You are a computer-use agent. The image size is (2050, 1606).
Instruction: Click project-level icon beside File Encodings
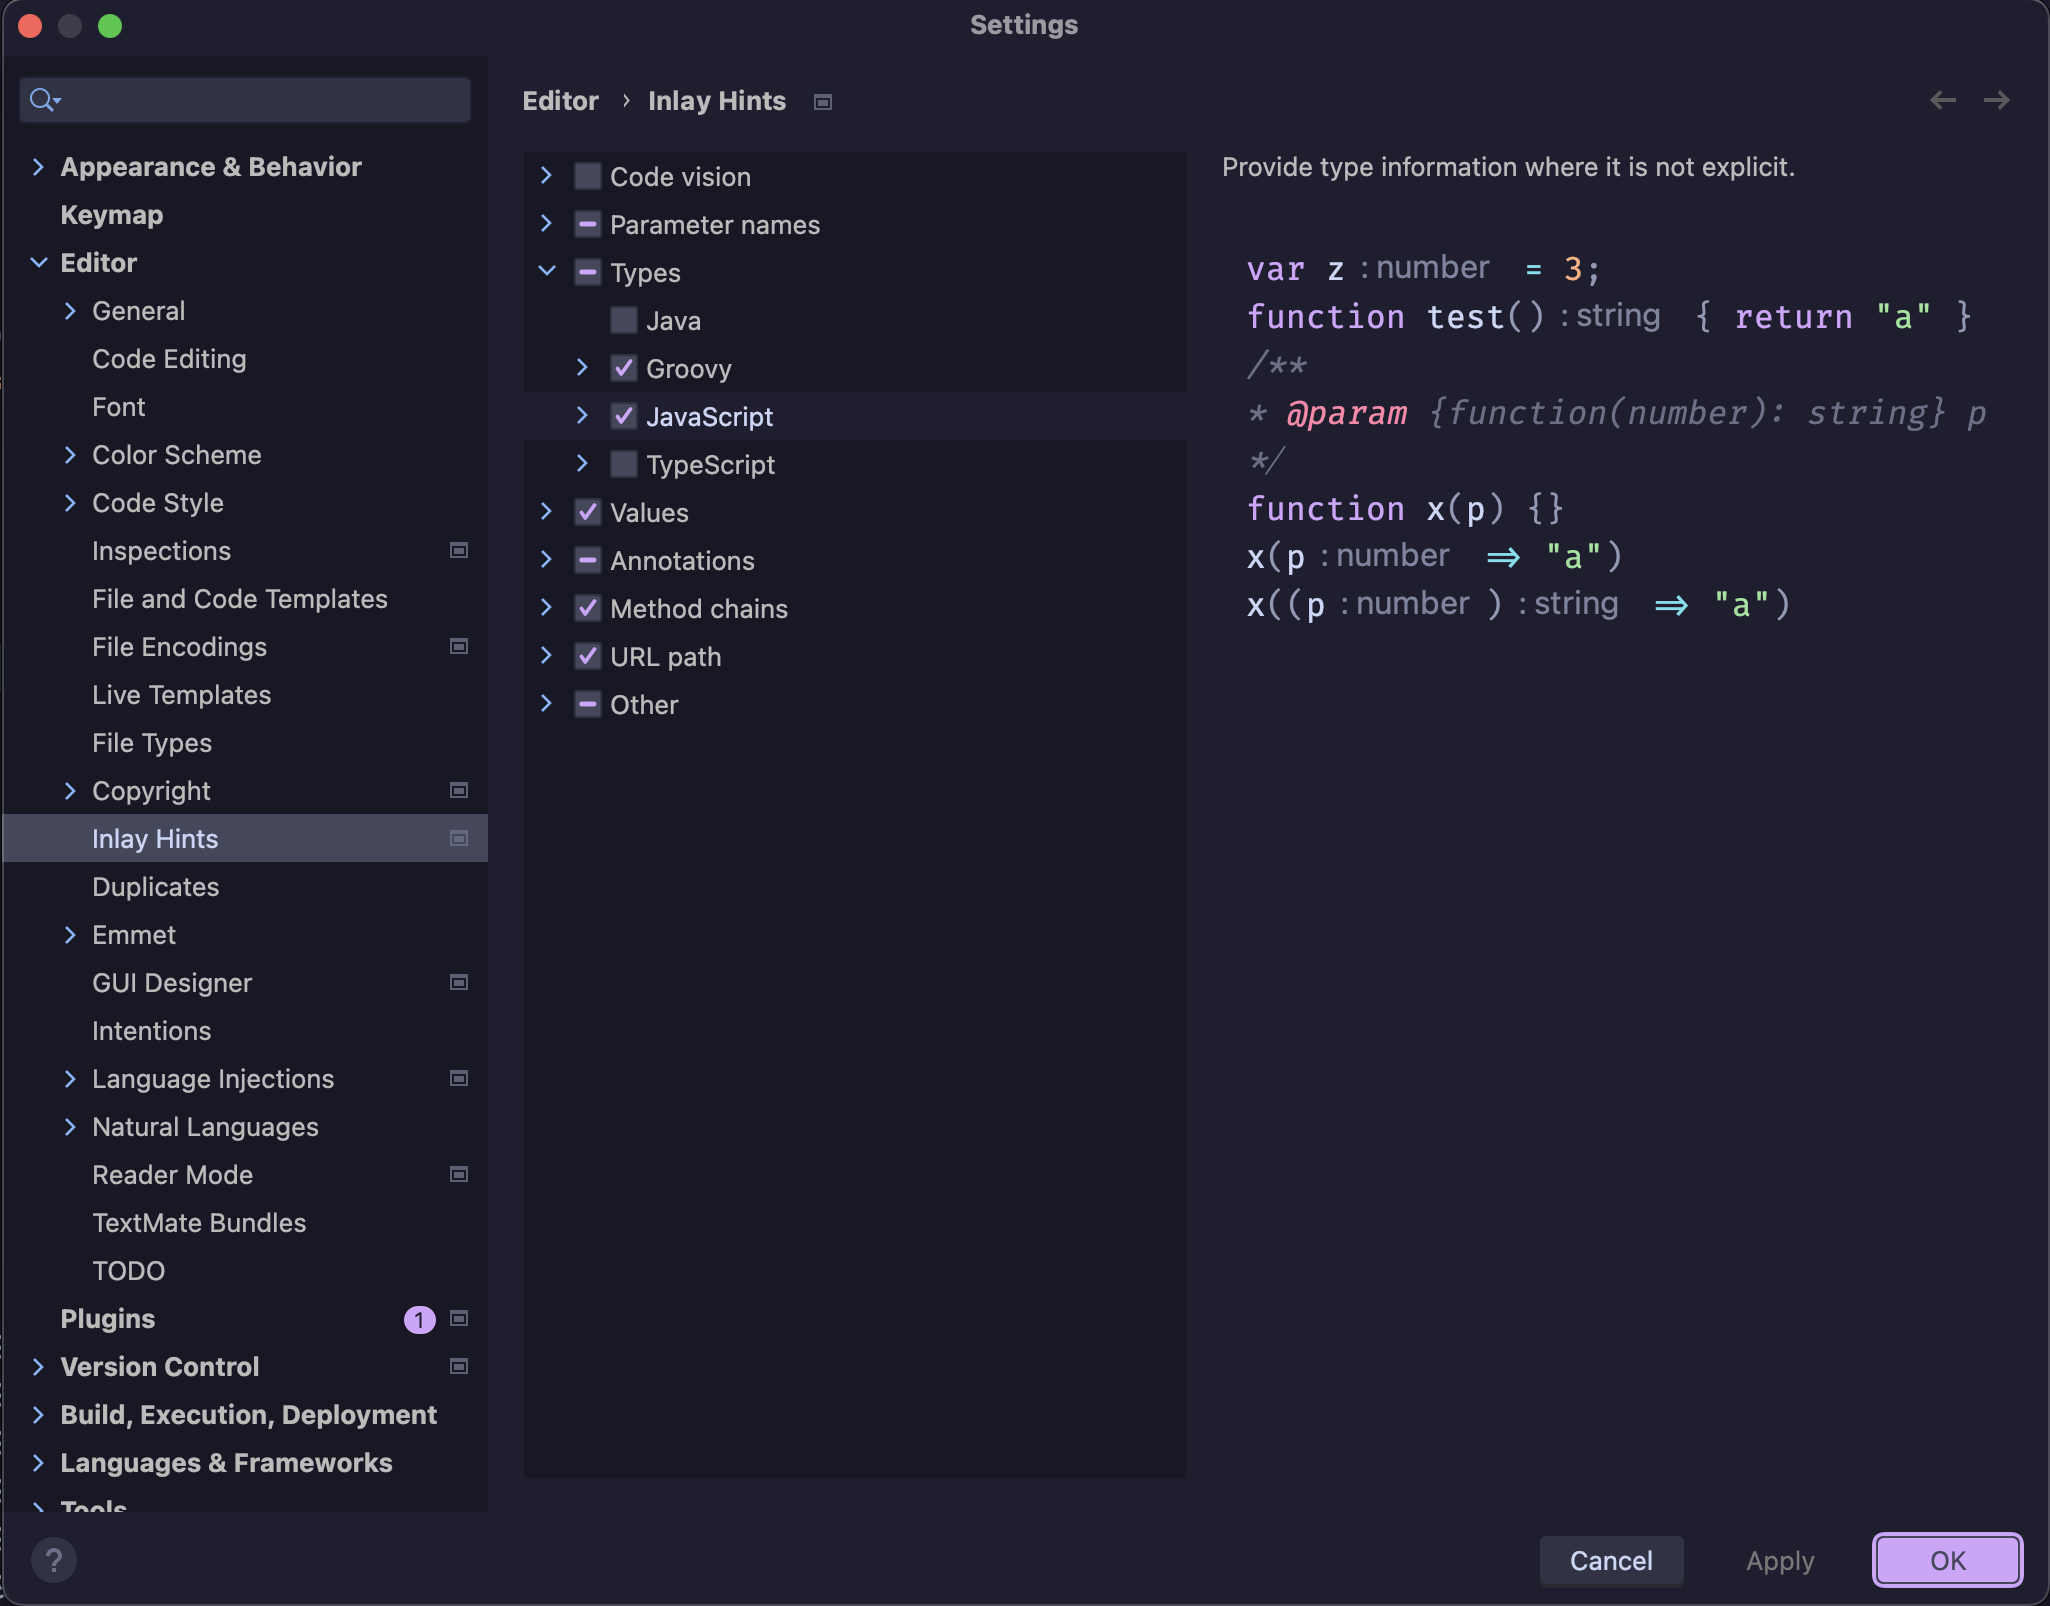[459, 646]
